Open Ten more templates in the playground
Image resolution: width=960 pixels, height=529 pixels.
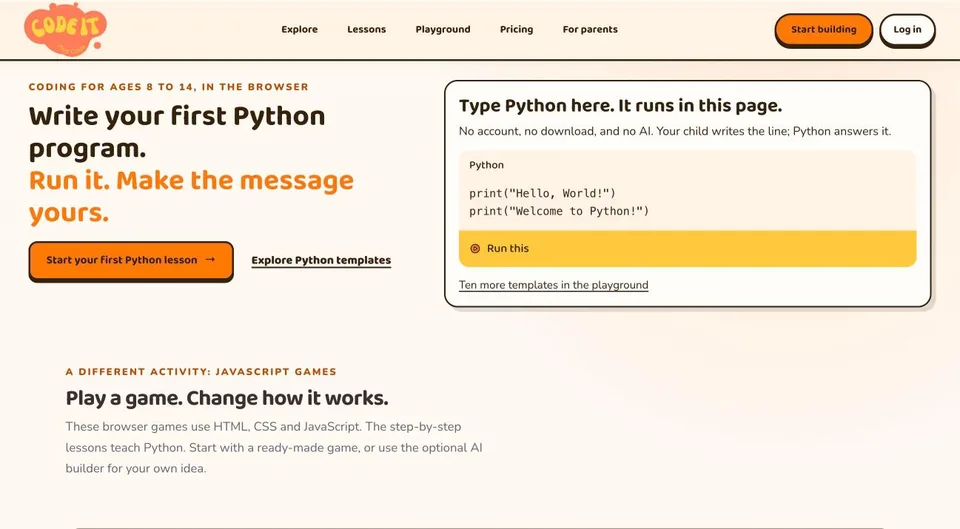pos(553,285)
